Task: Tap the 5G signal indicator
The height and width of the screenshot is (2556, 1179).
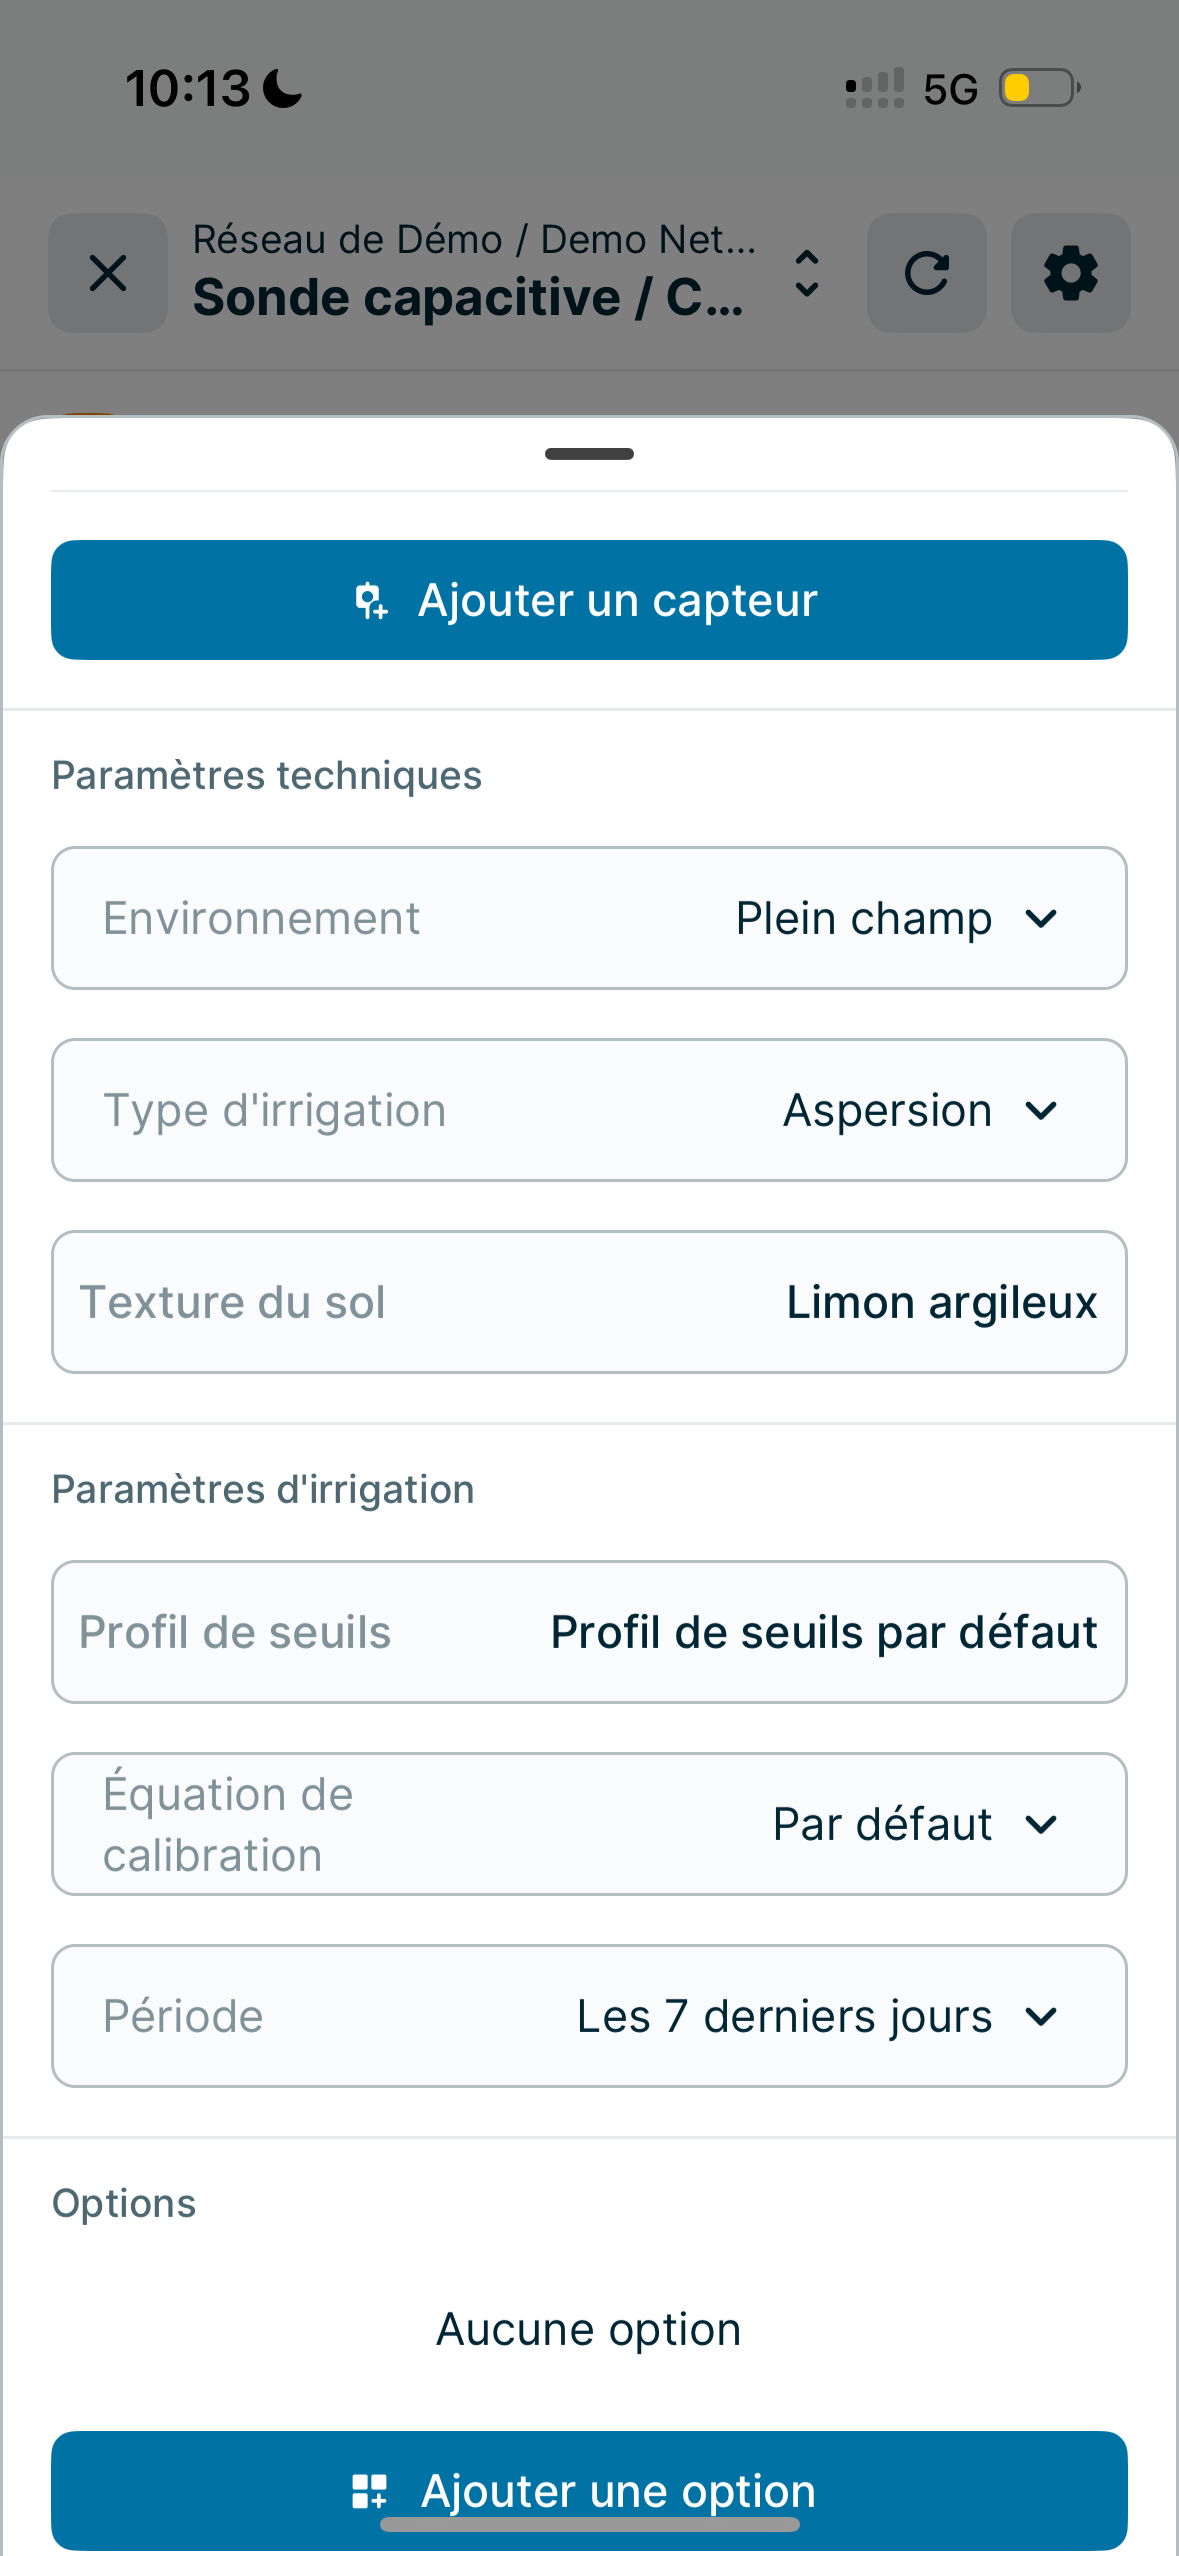Action: (950, 89)
